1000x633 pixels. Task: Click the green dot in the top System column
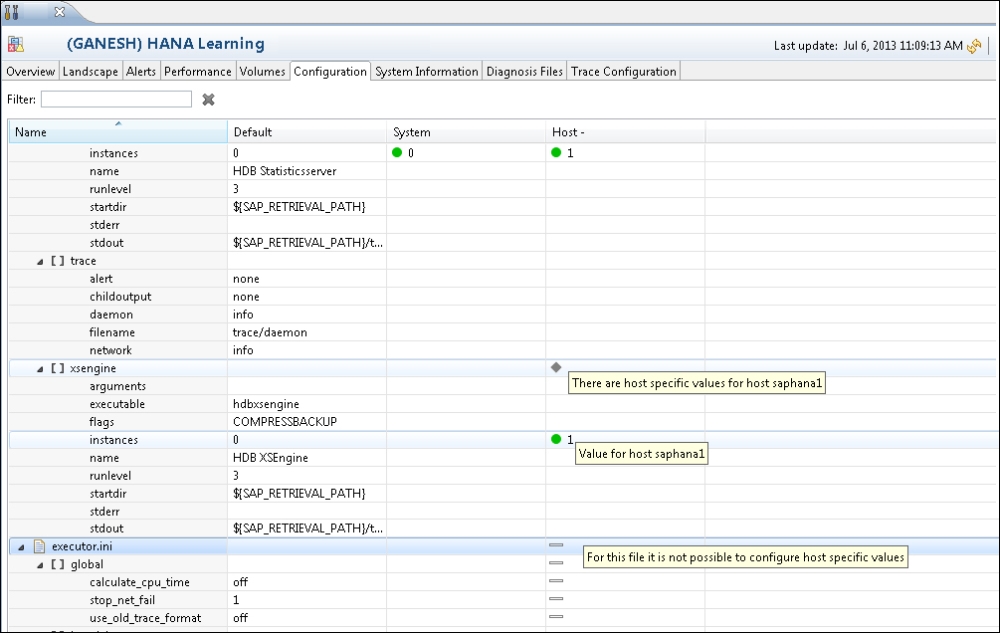[x=397, y=152]
